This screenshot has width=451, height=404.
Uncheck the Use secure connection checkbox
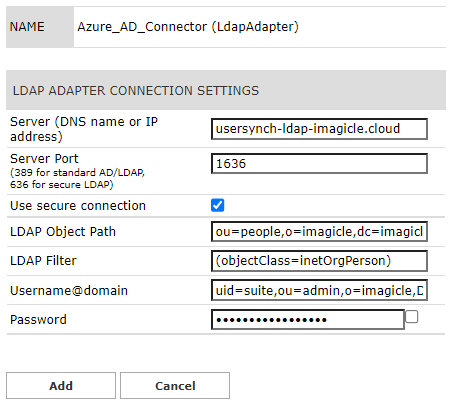click(218, 205)
